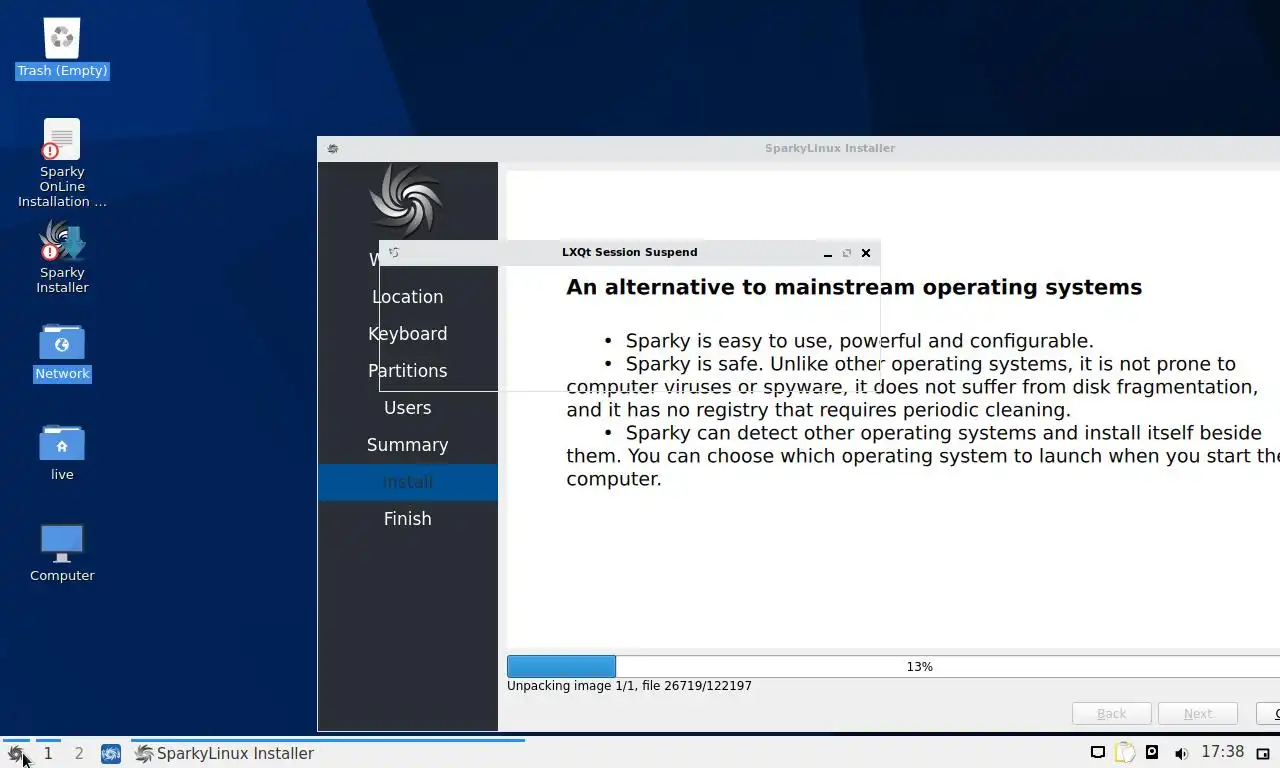Viewport: 1280px width, 768px height.
Task: Select the Partitions step in installer sidebar
Action: [408, 371]
